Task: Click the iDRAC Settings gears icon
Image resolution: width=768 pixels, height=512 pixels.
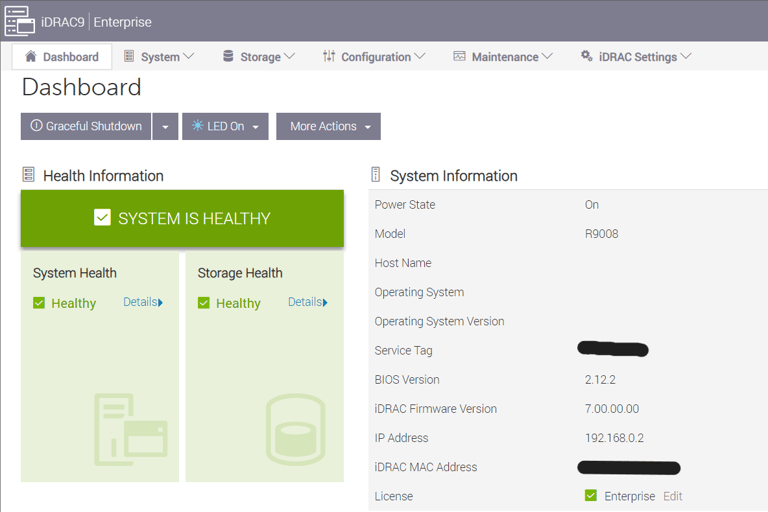Action: [x=586, y=56]
